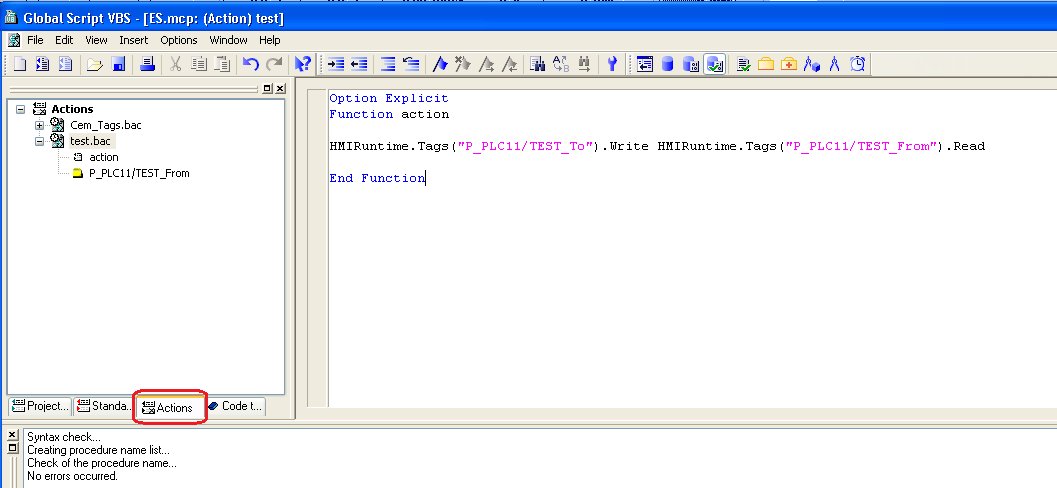Click the plain yellow folder icon
Screen dimensions: 1057x488
(766, 64)
